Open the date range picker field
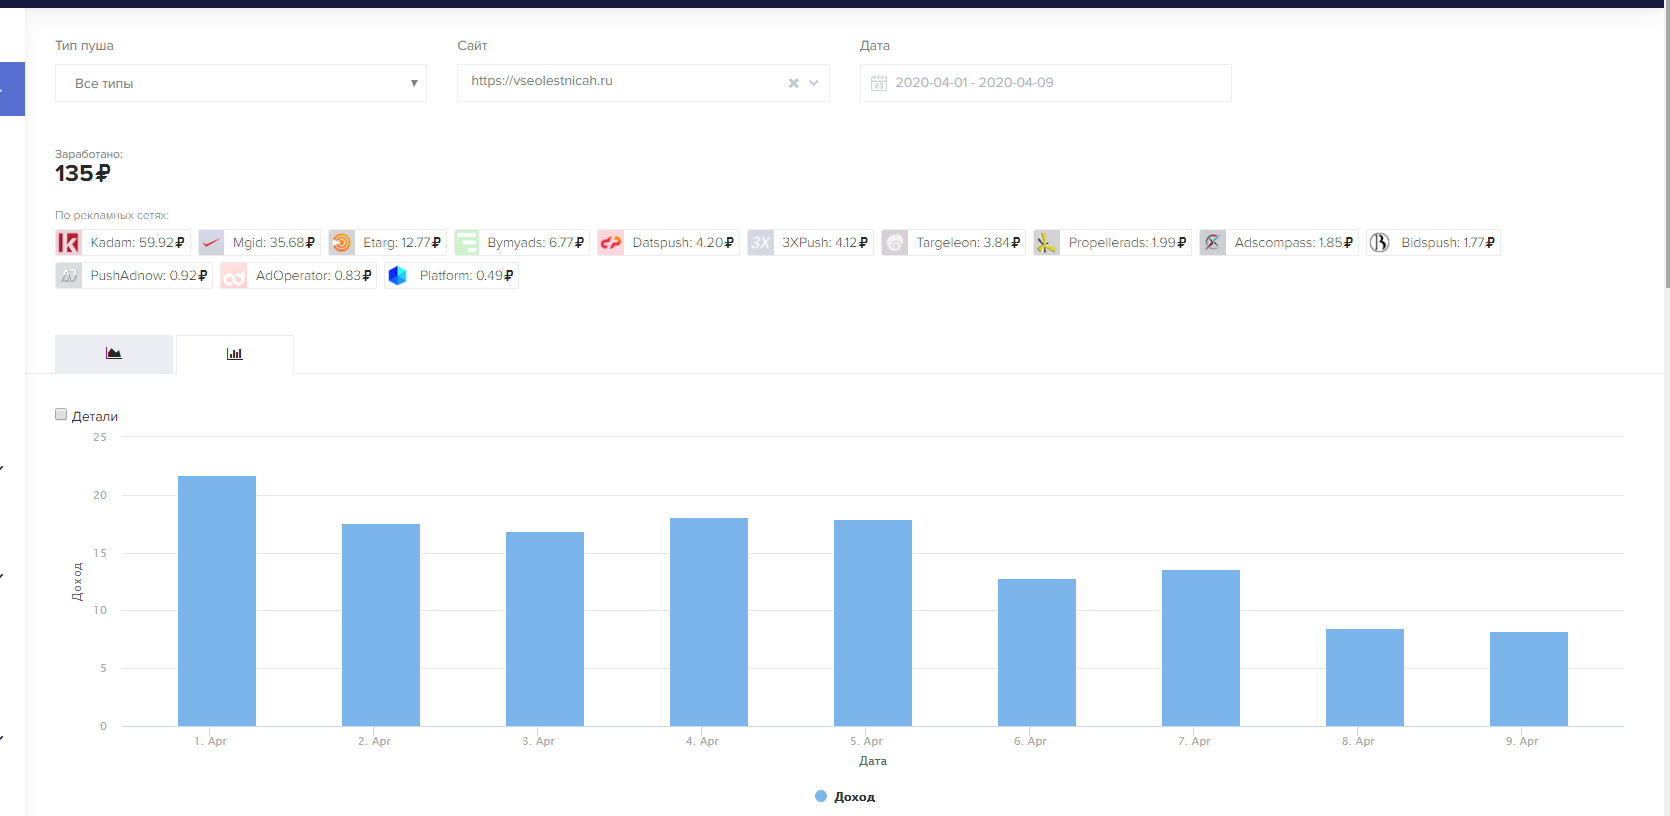Screen dimensions: 1670x816 (x=1046, y=83)
